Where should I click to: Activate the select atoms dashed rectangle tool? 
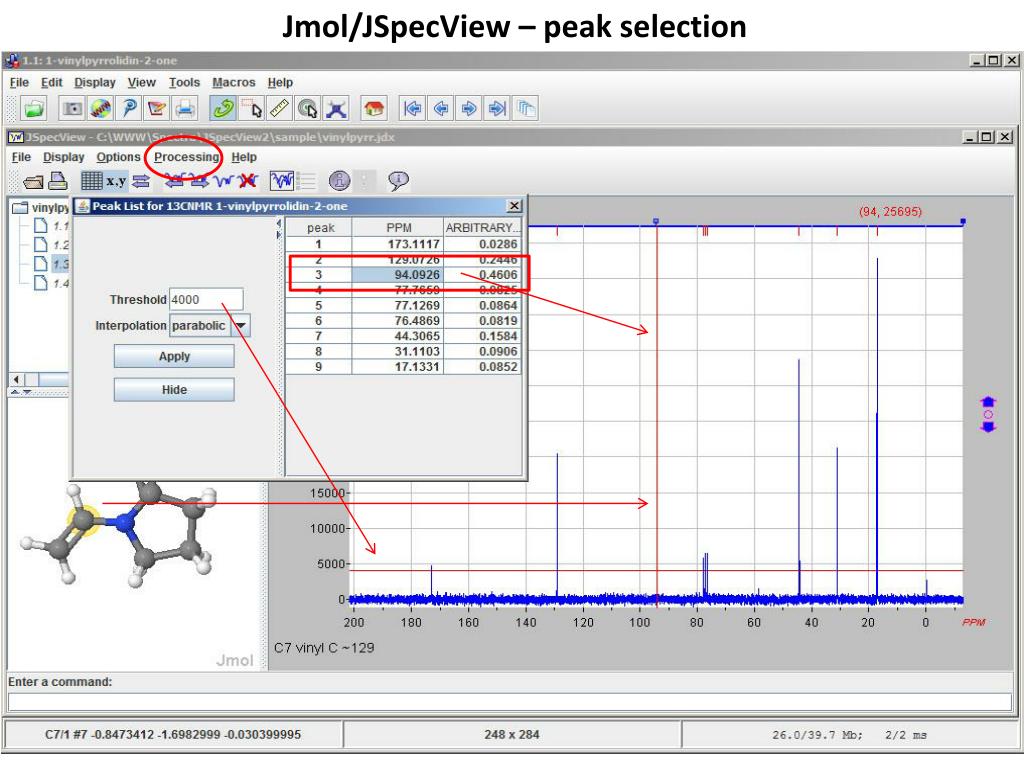[x=251, y=108]
